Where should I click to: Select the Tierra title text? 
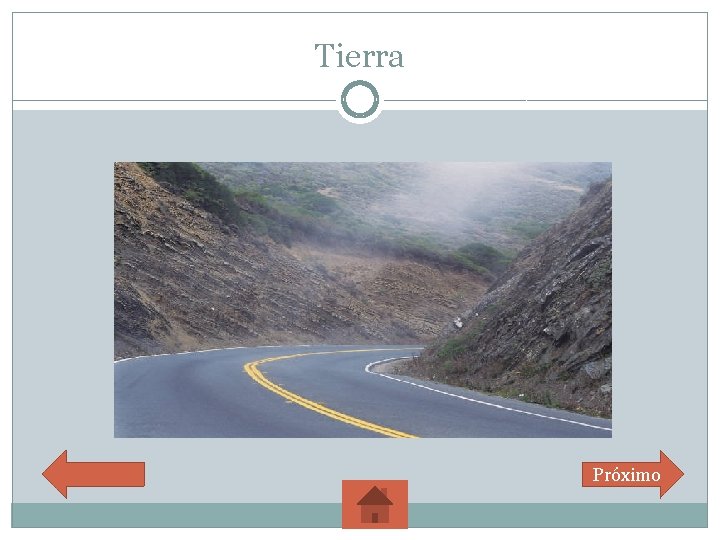coord(359,56)
